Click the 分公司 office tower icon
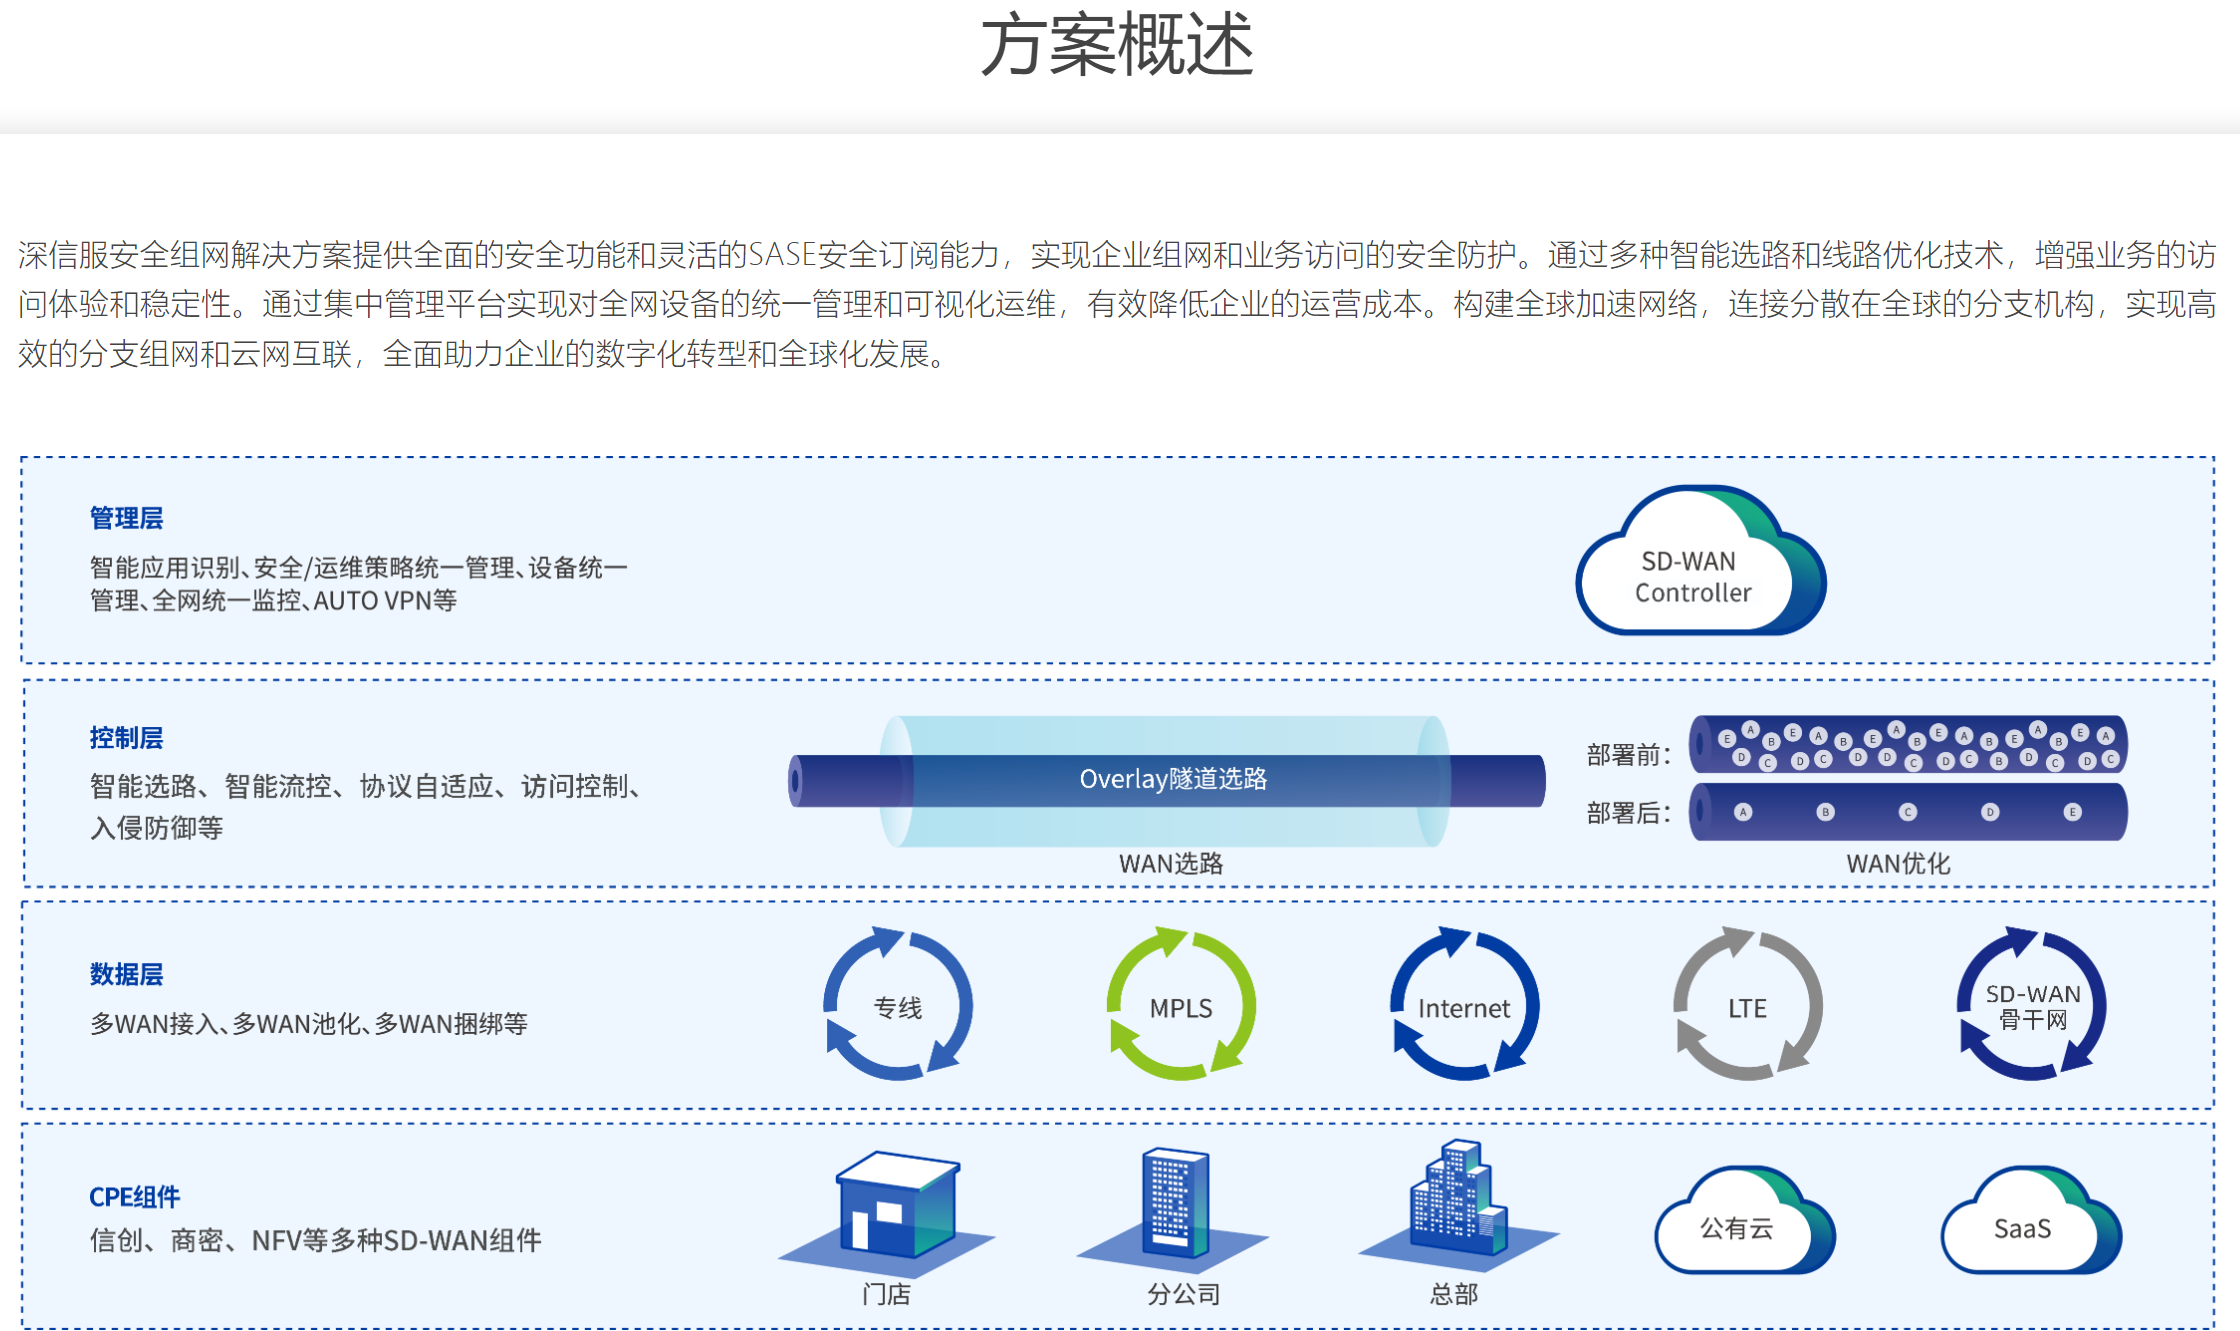Screen dimensions: 2240x1331 click(x=1174, y=1210)
